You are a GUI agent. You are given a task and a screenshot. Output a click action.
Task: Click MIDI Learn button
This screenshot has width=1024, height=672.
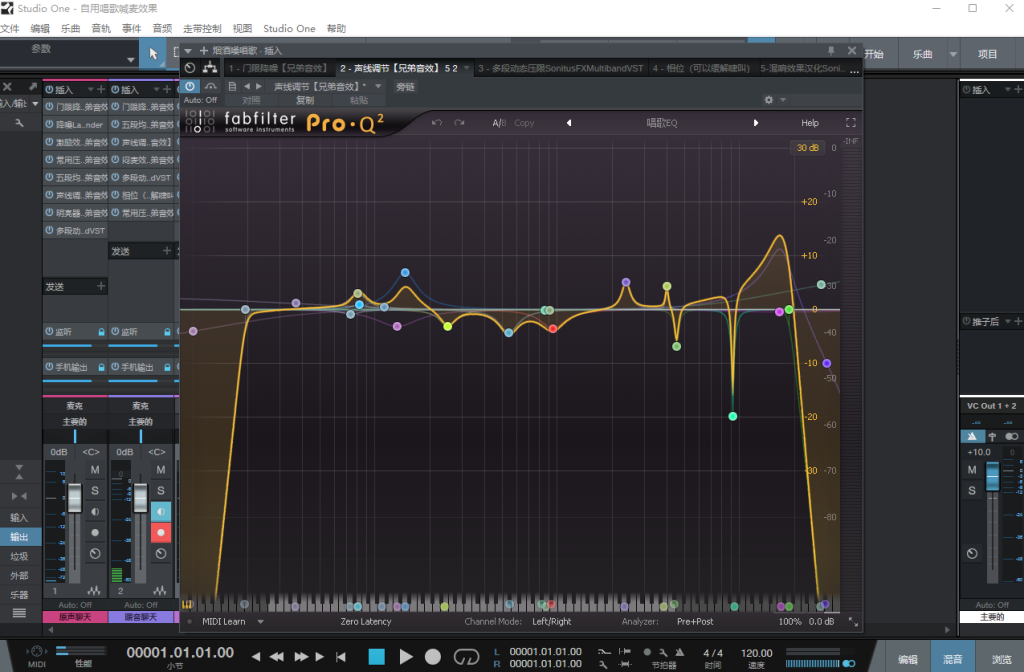tap(223, 622)
